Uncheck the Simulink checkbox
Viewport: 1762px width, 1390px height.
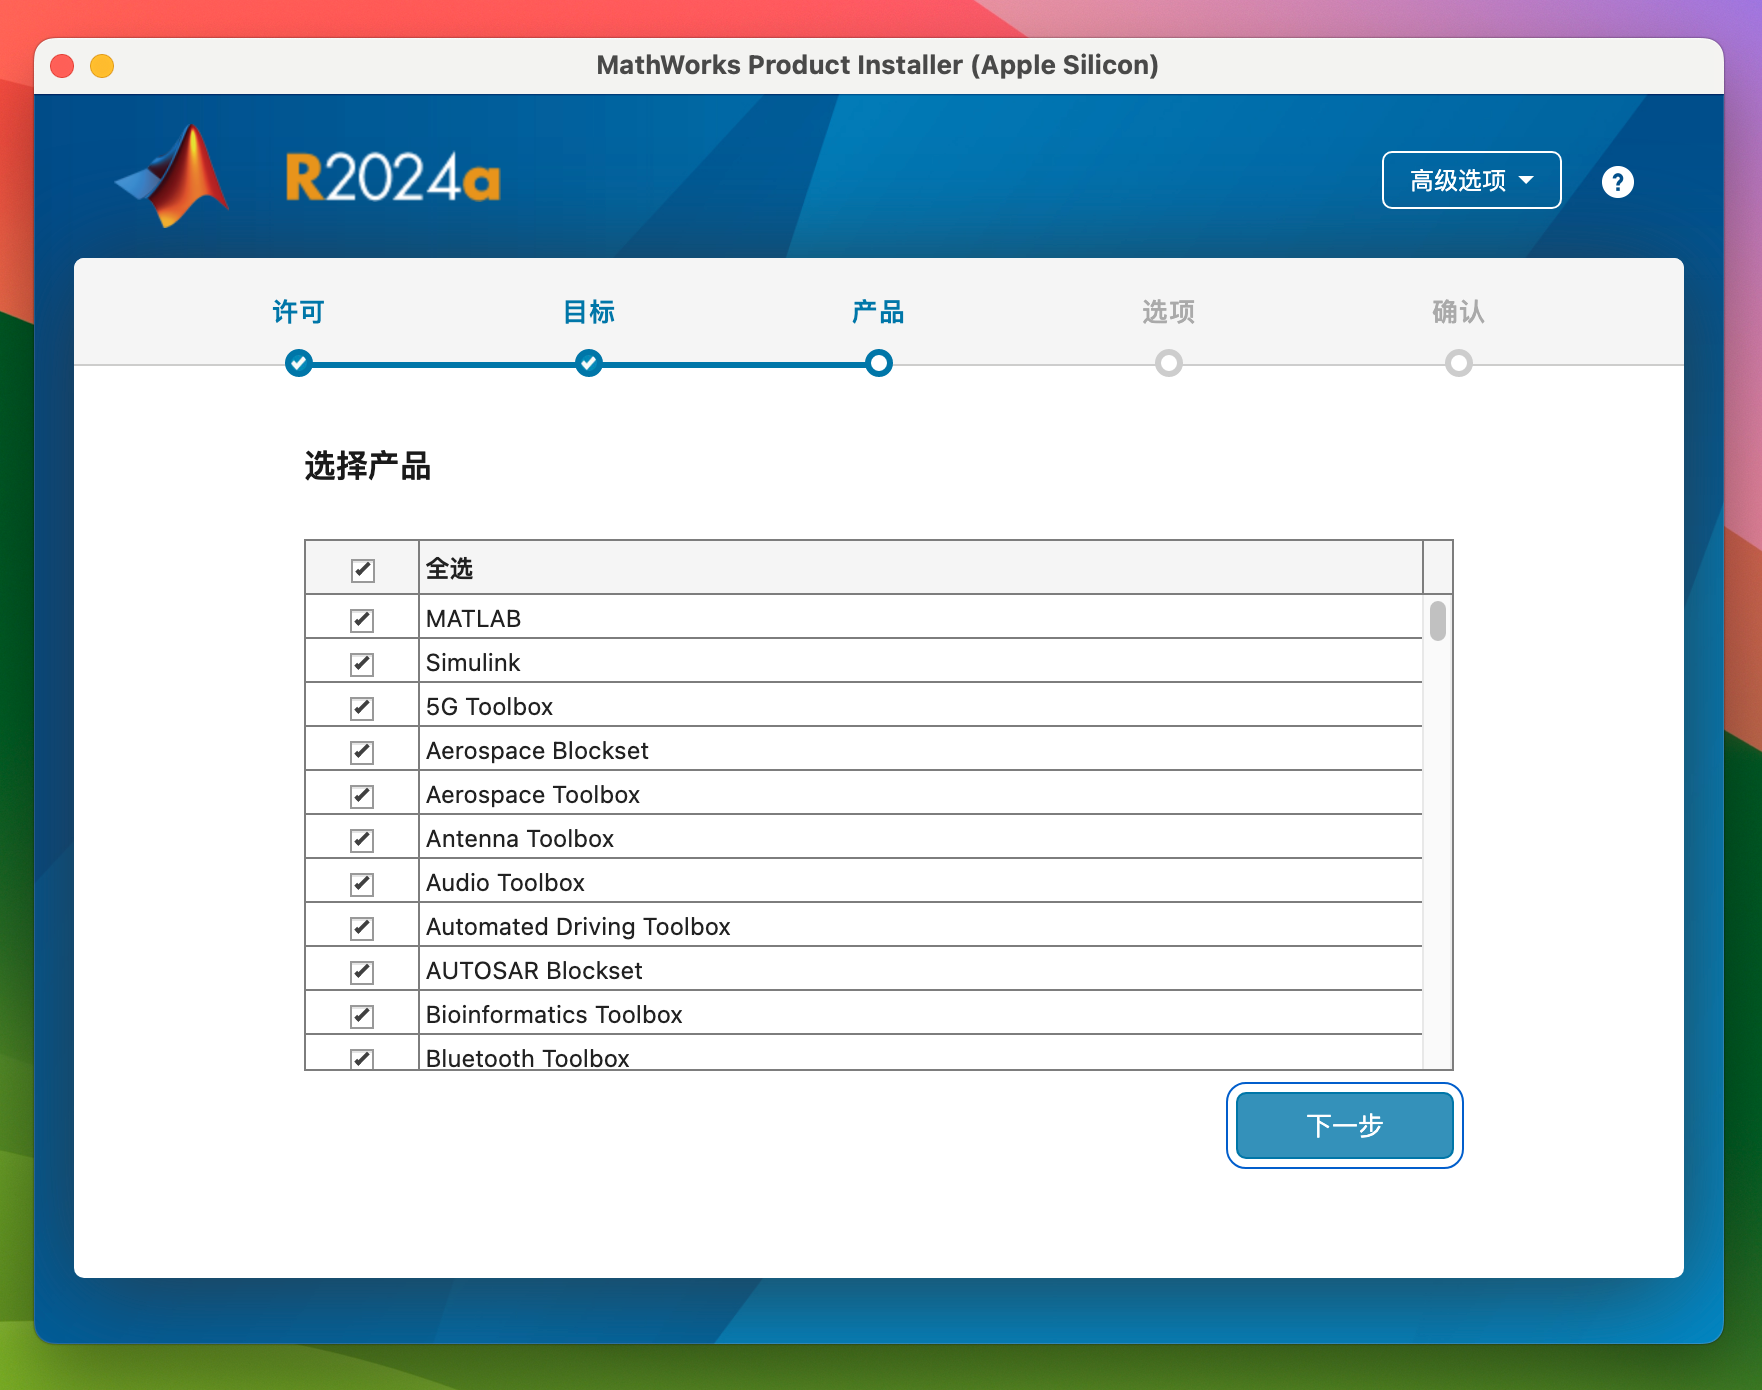point(362,664)
